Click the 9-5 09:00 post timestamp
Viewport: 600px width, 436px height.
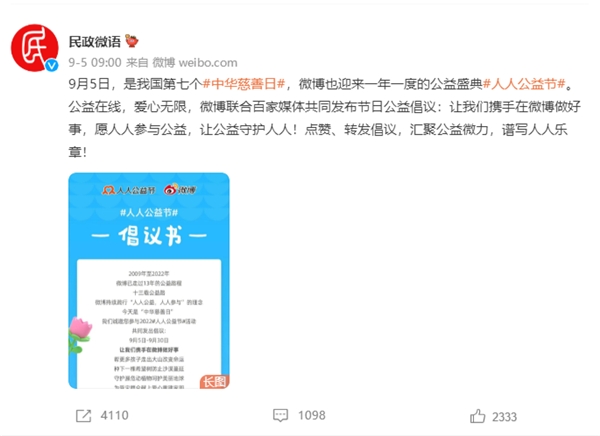(95, 62)
